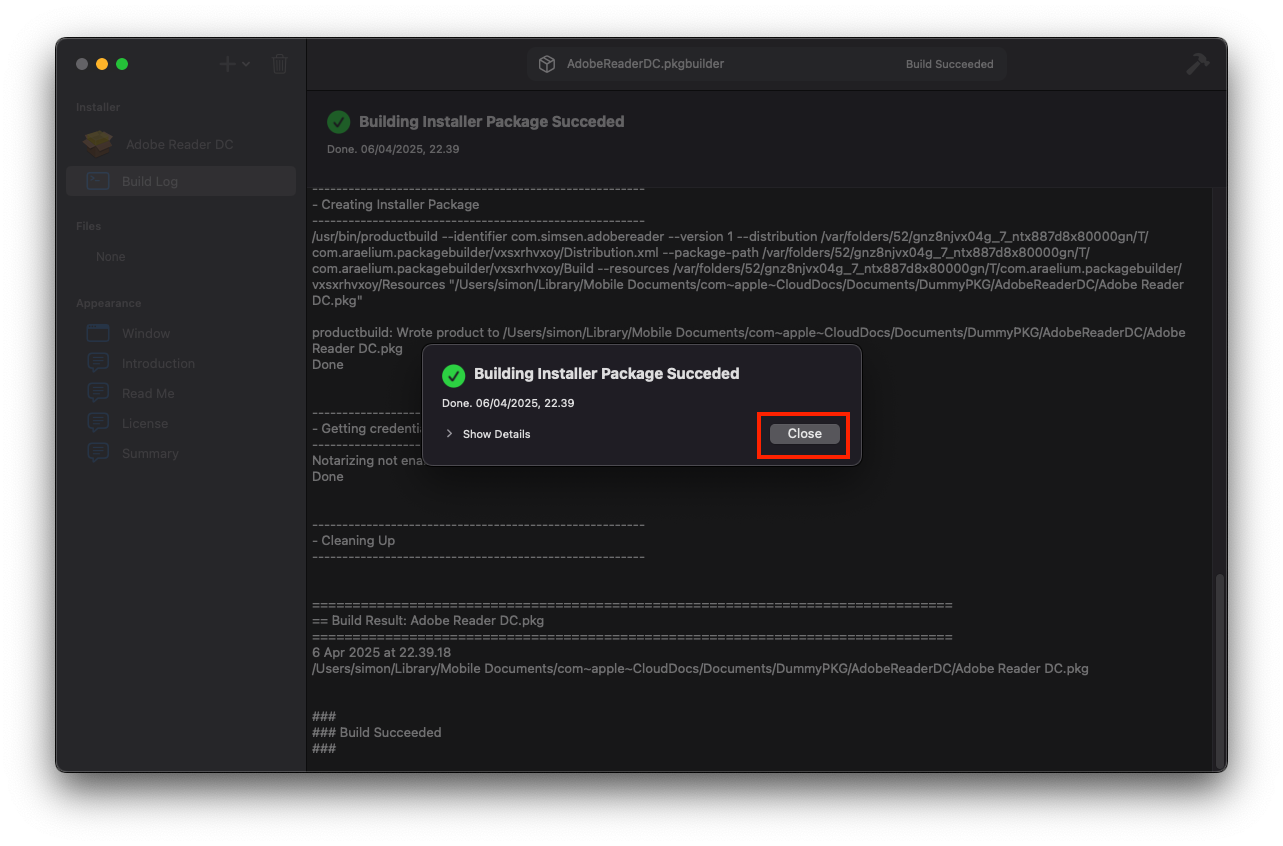Click the "- Creating Installer Package" log line
1283x846 pixels.
(x=395, y=204)
